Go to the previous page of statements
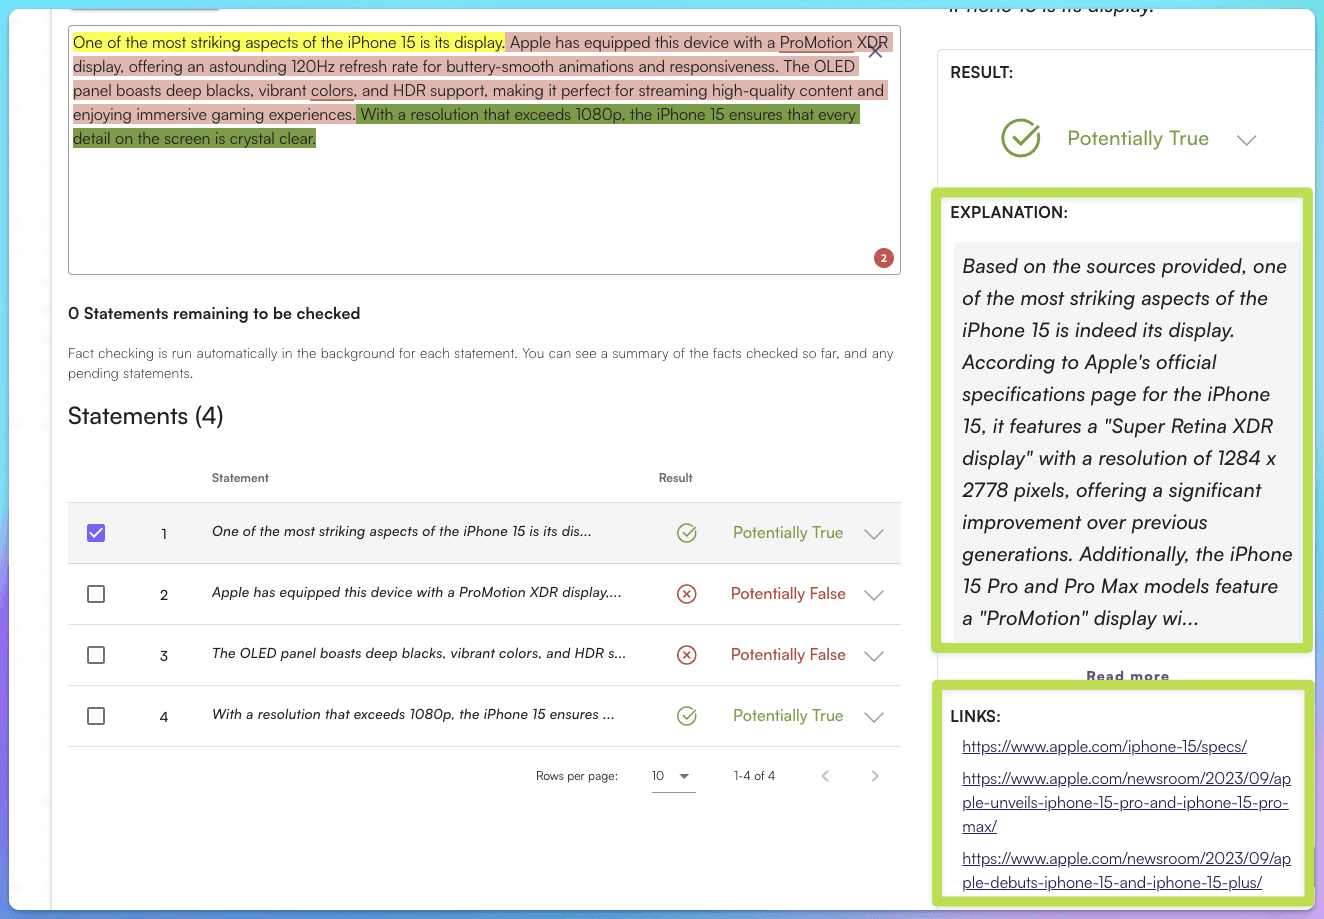1324x919 pixels. coord(825,776)
